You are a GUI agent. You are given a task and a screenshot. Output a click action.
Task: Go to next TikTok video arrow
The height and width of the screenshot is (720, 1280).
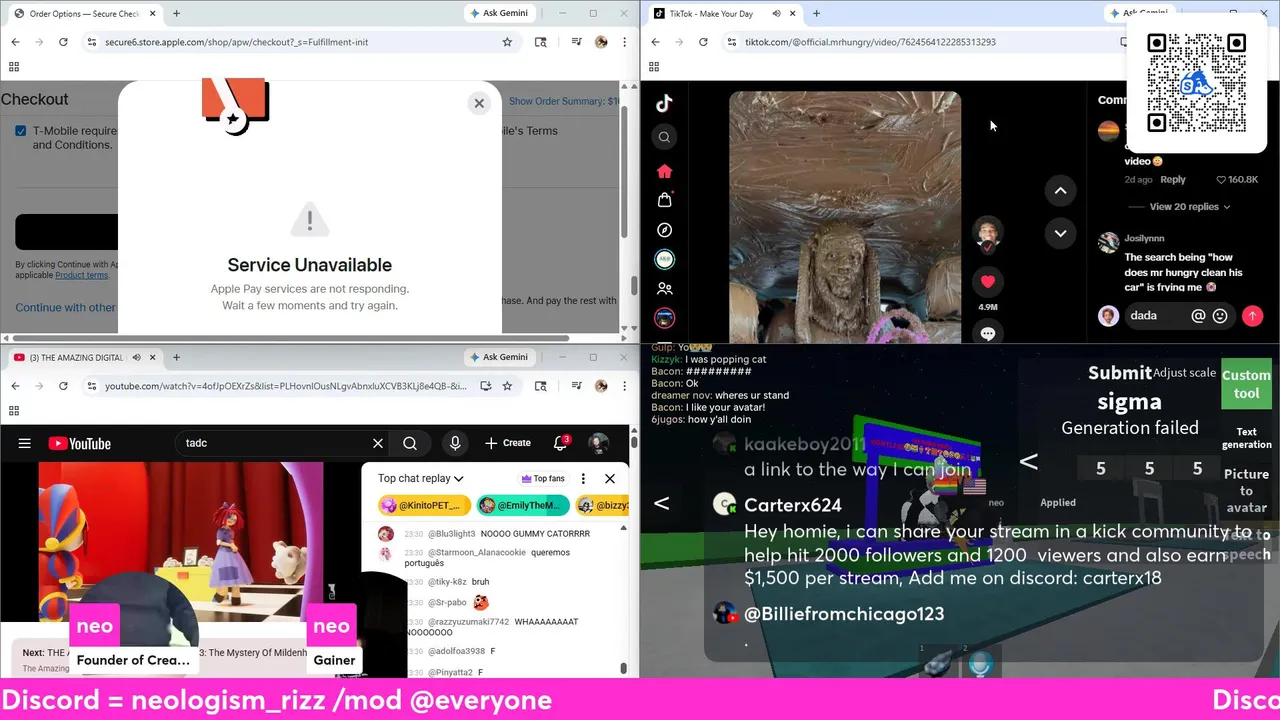tap(1060, 233)
